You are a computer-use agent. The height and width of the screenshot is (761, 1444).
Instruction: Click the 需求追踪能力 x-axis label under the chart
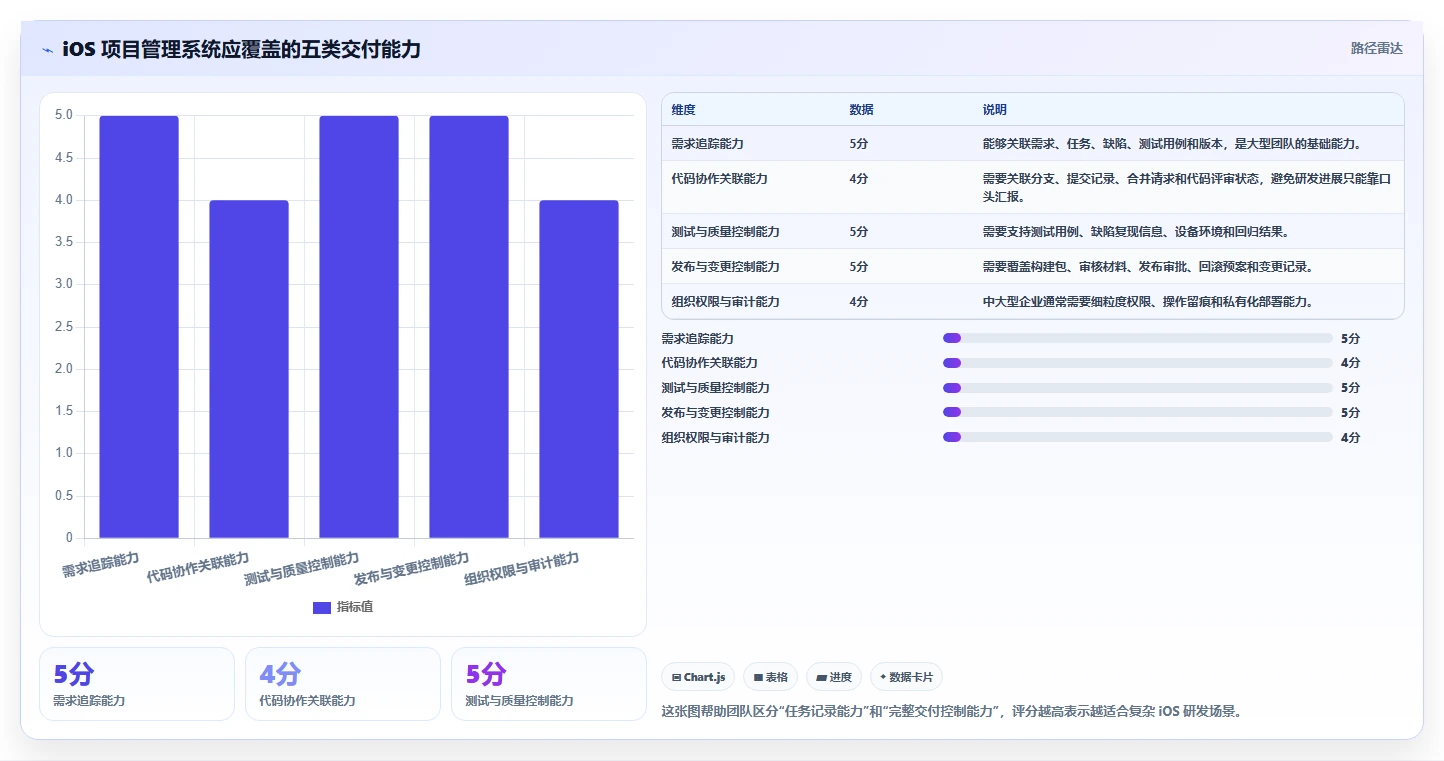[101, 565]
